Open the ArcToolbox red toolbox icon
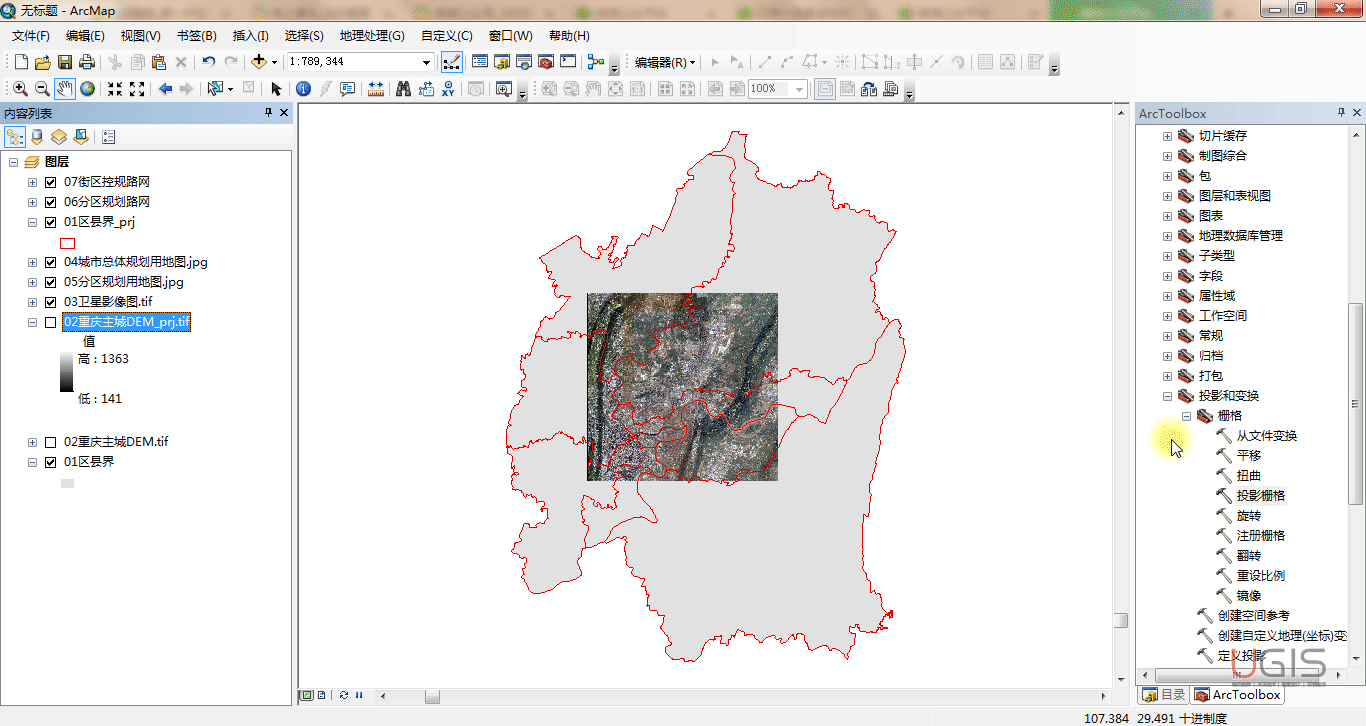1366x726 pixels. pyautogui.click(x=546, y=62)
